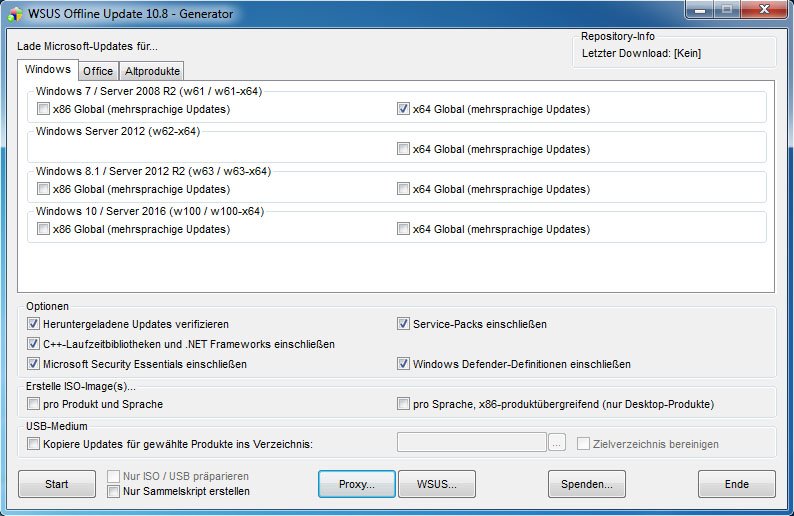Click 'Optionen' group label

point(48,306)
